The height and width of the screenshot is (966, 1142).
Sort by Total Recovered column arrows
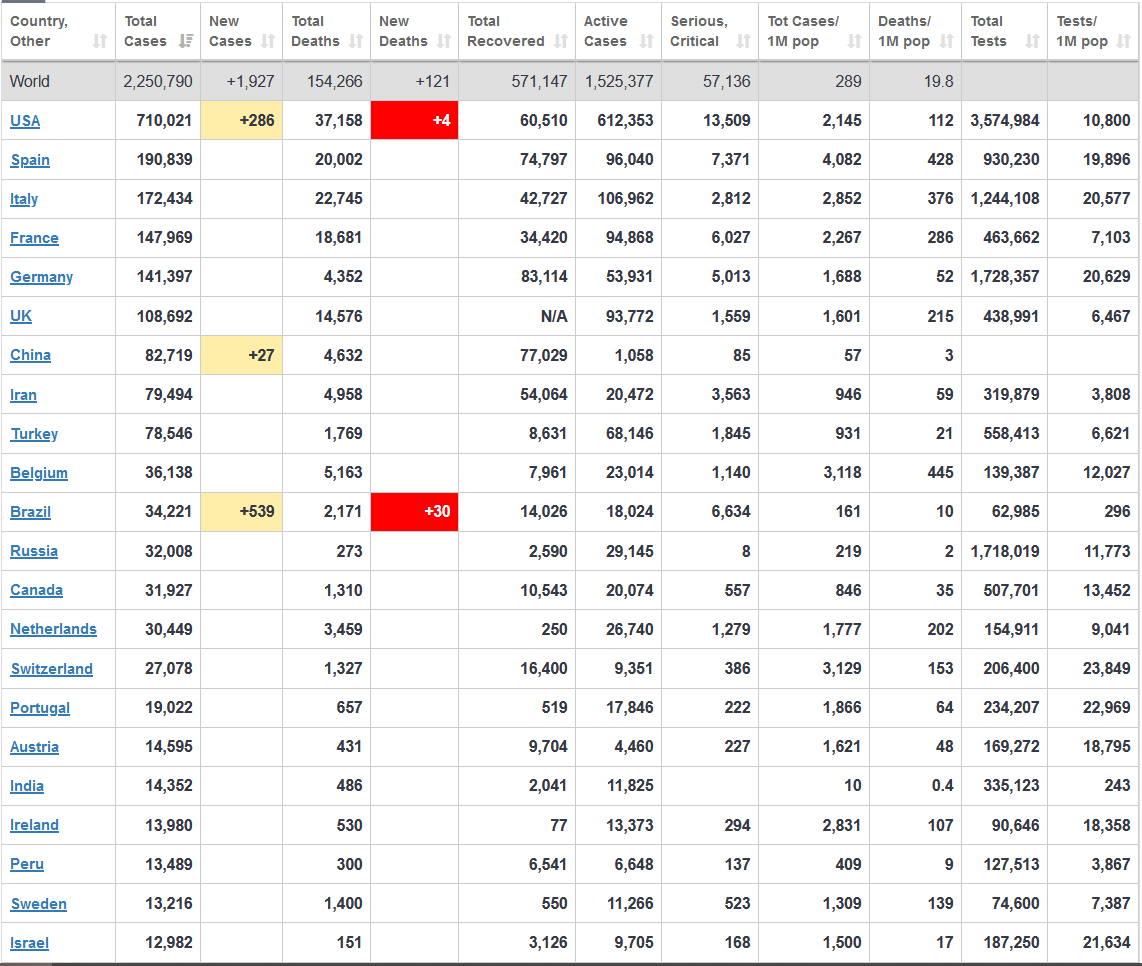[561, 42]
